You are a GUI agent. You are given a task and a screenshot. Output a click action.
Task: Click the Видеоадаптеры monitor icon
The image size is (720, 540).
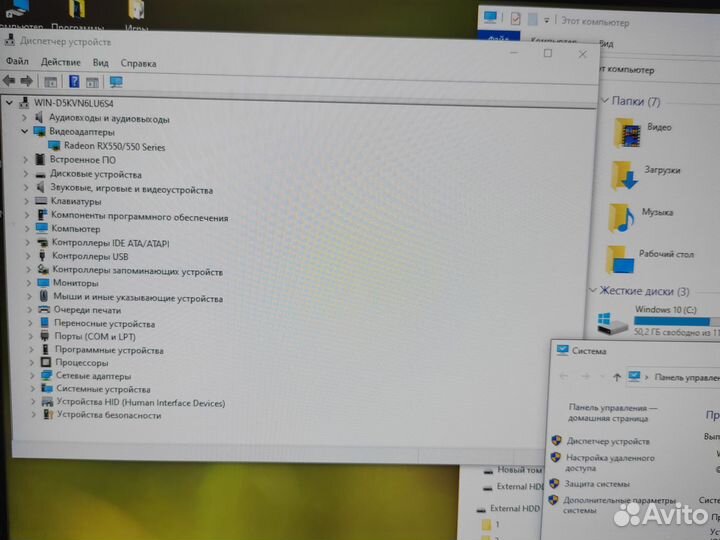[39, 131]
